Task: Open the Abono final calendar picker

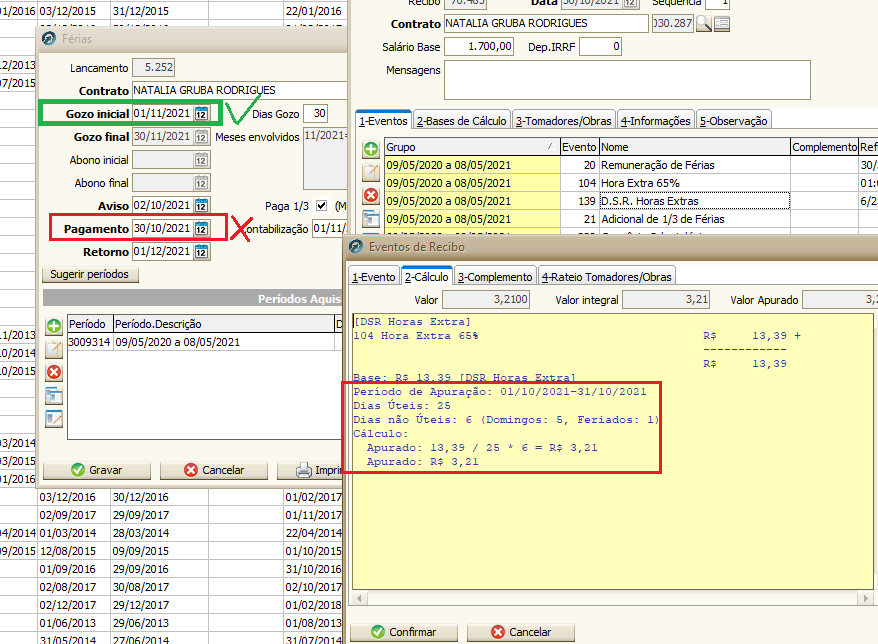Action: click(x=202, y=183)
